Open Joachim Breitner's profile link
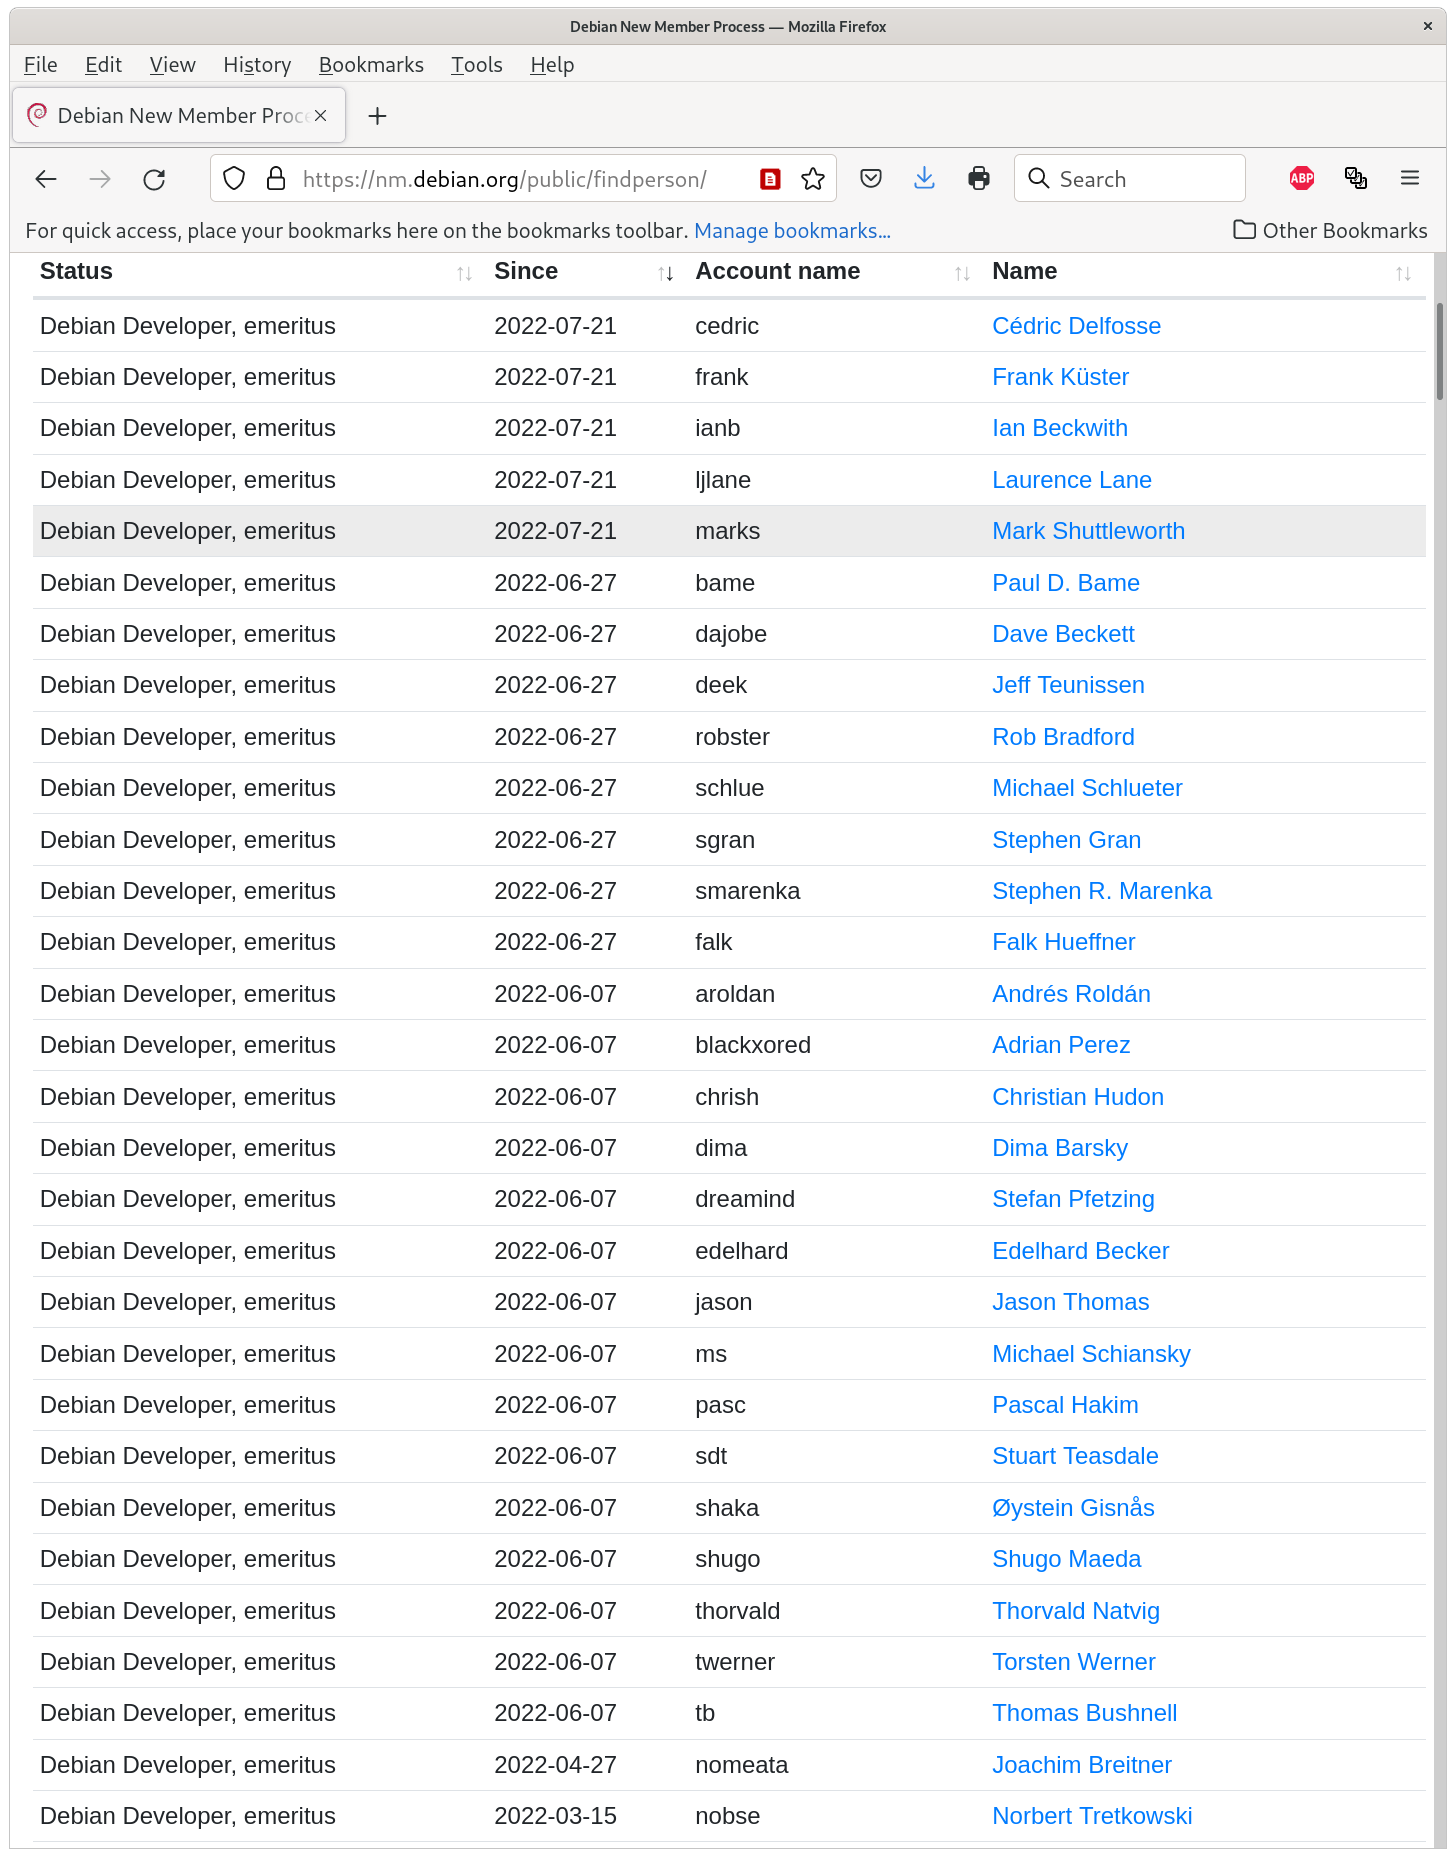 click(1082, 1765)
